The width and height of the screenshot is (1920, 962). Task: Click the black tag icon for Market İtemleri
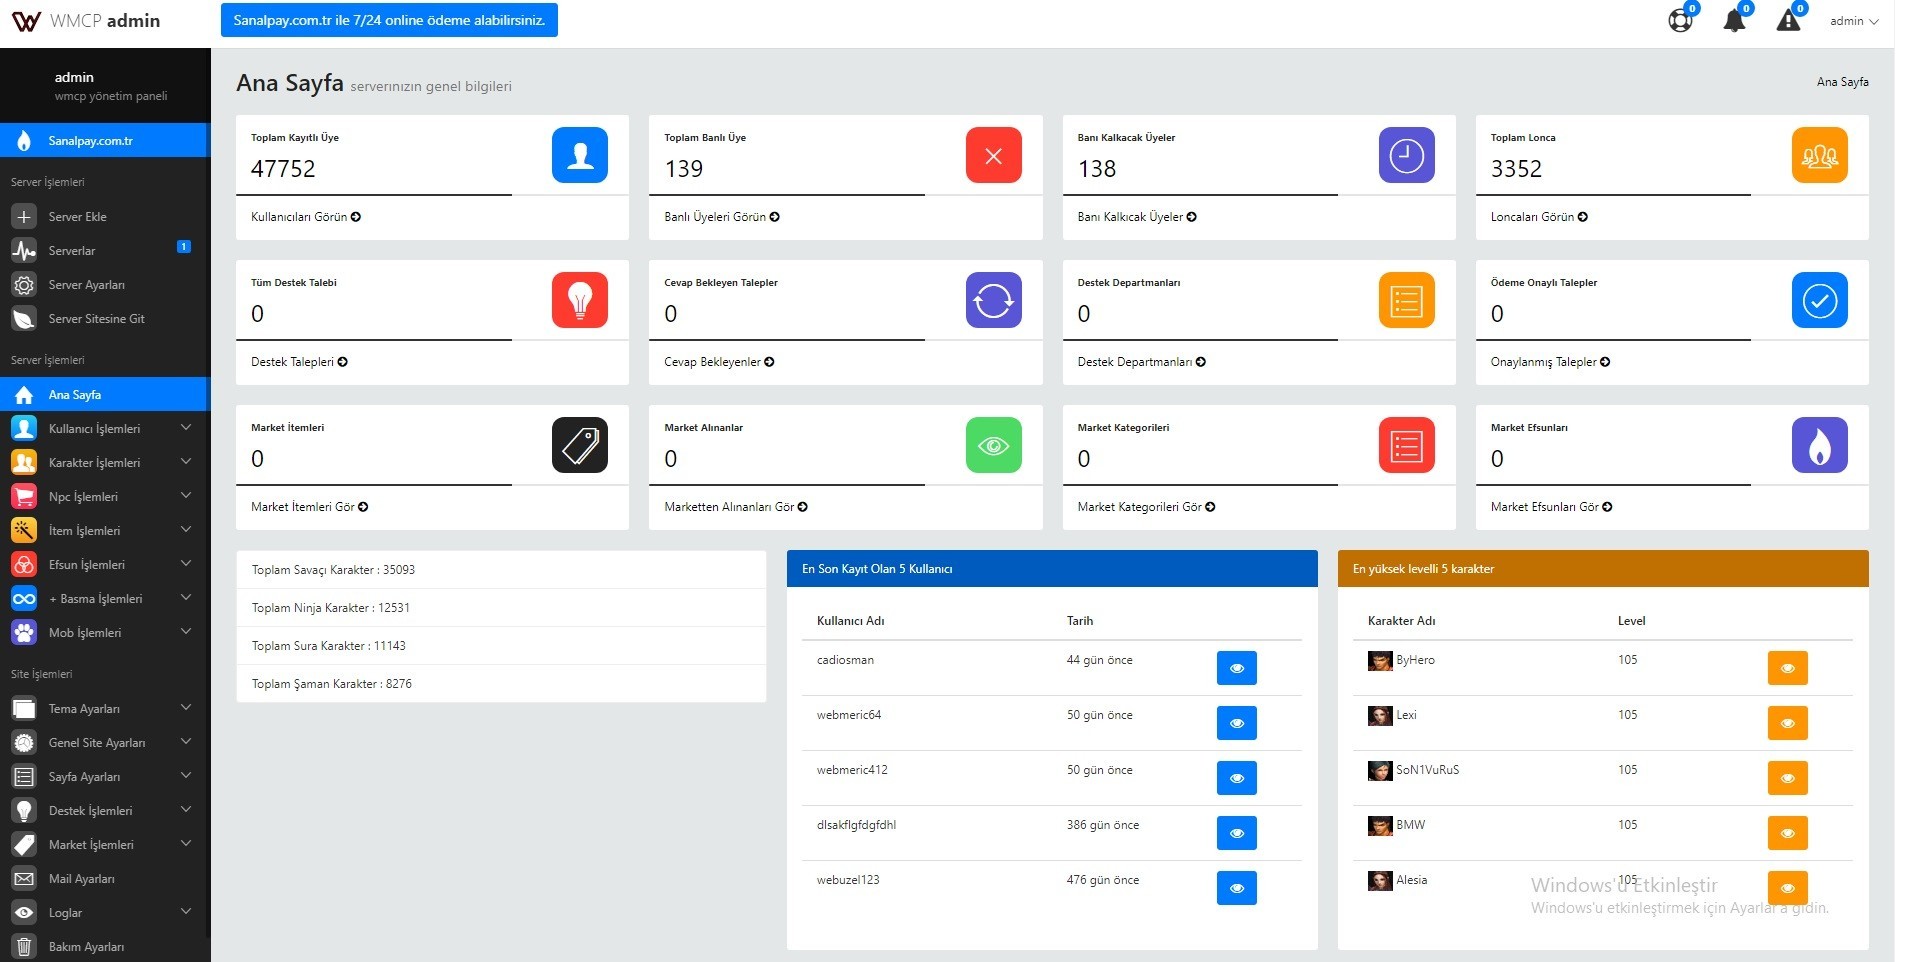tap(580, 445)
